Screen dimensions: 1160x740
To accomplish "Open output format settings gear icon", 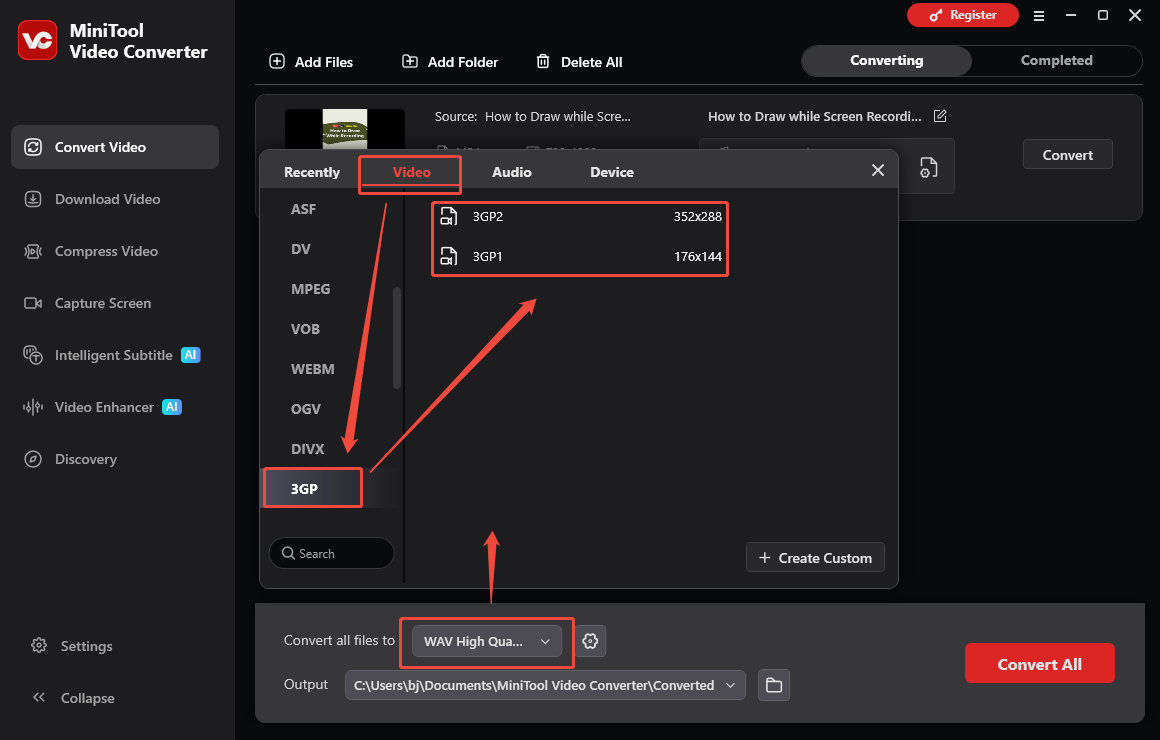I will tap(590, 641).
